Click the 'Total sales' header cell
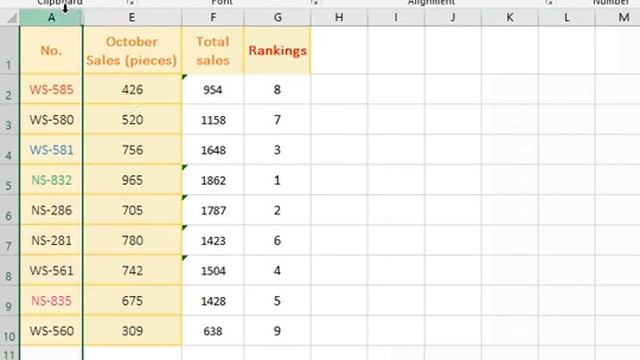 [x=213, y=50]
